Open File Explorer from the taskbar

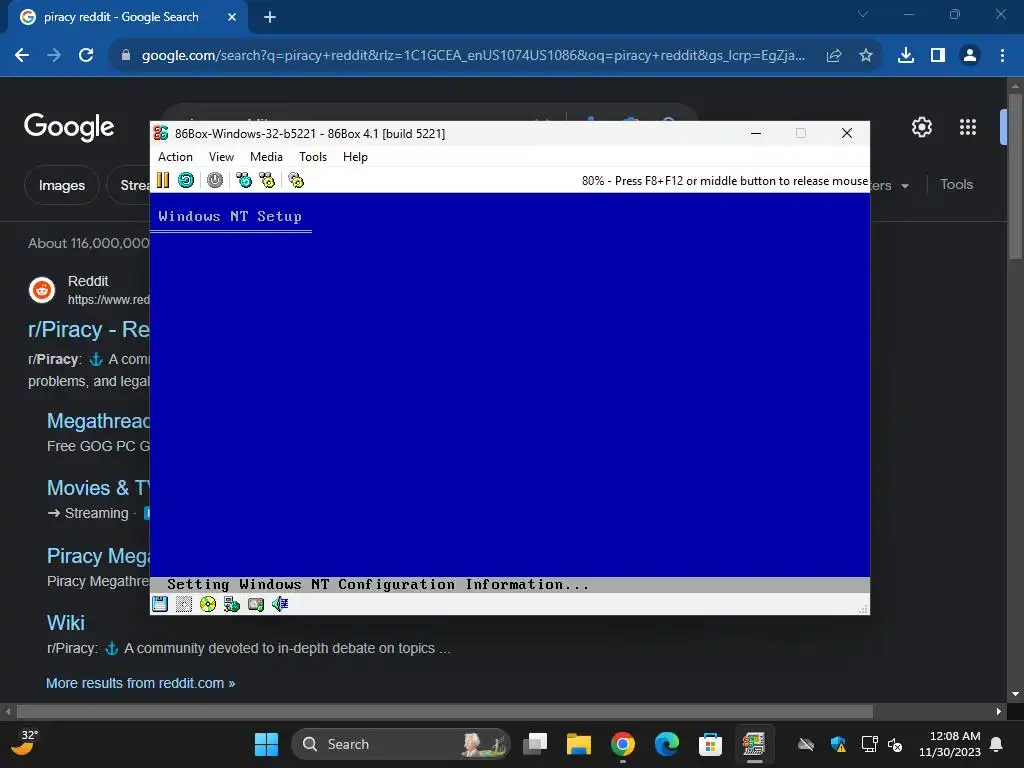pos(579,744)
